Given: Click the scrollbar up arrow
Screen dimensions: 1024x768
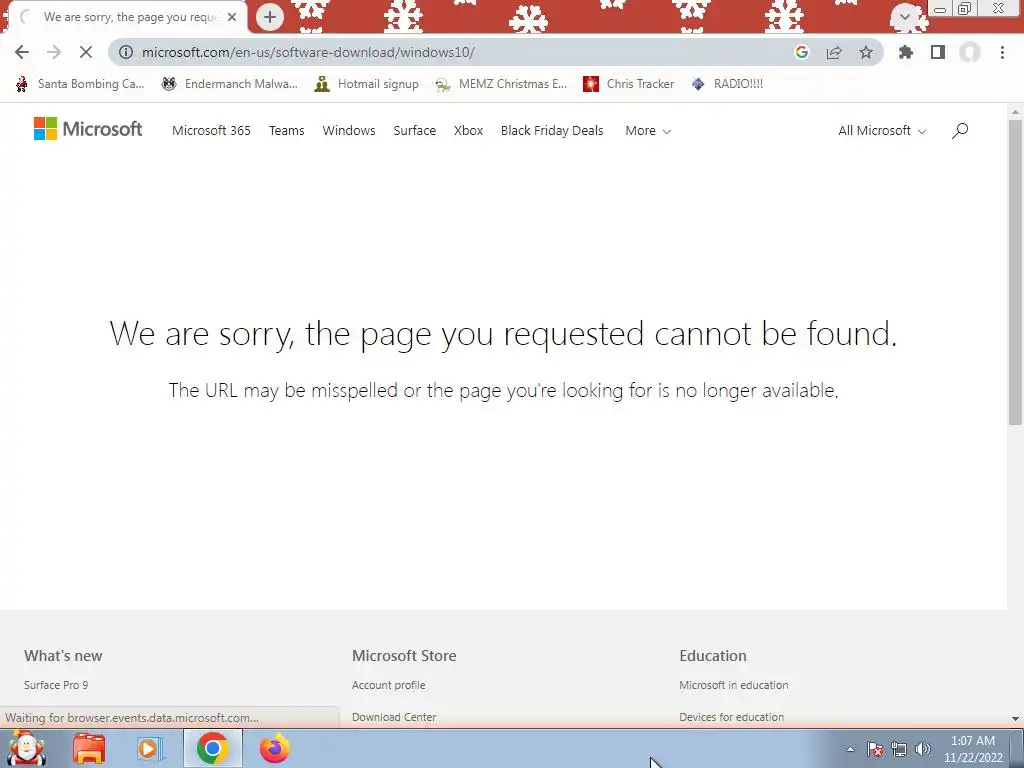Looking at the screenshot, I should (x=1015, y=112).
